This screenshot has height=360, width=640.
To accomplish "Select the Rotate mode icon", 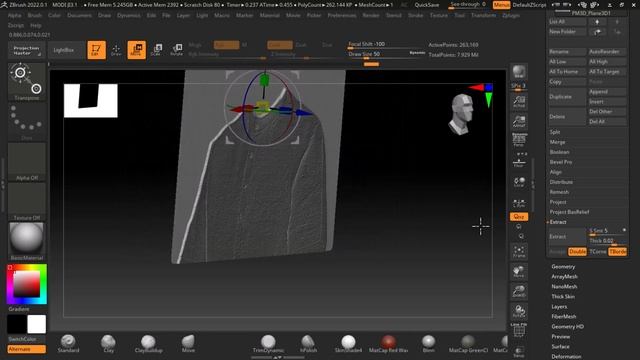I will click(176, 50).
